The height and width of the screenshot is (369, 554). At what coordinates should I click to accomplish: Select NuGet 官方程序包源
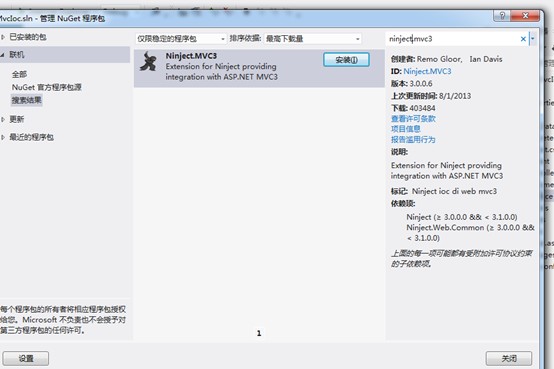pyautogui.click(x=47, y=87)
